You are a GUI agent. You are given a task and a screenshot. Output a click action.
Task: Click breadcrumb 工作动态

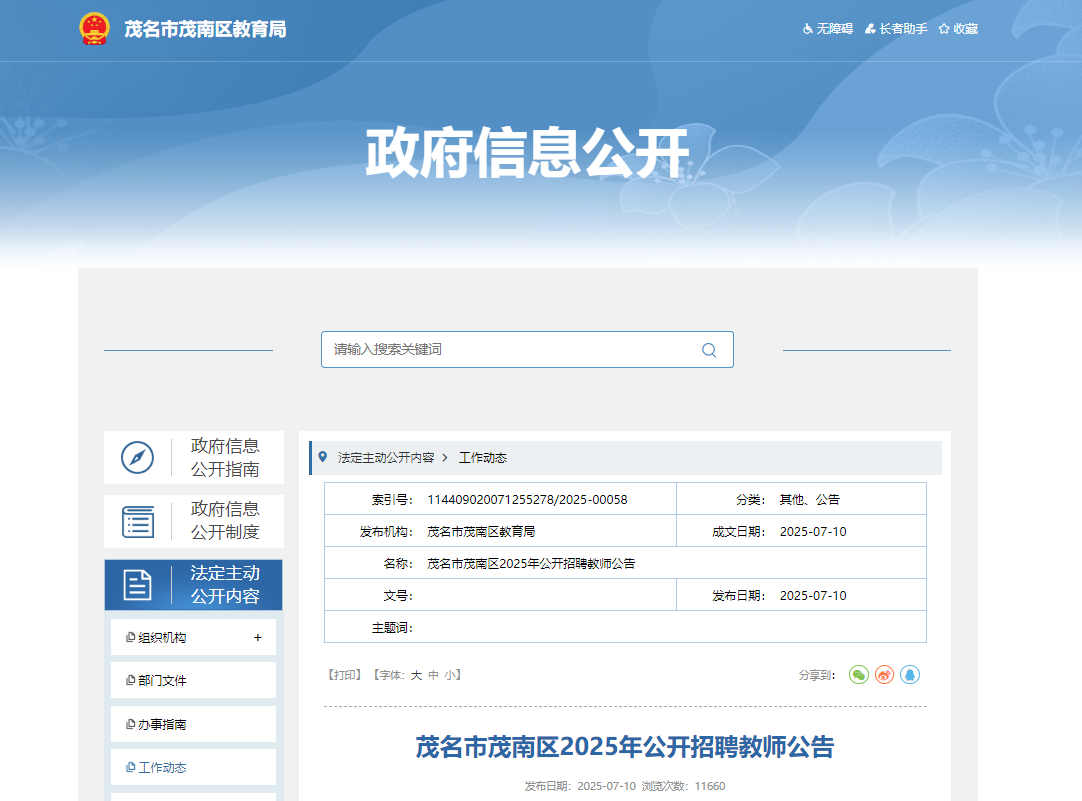coord(483,458)
